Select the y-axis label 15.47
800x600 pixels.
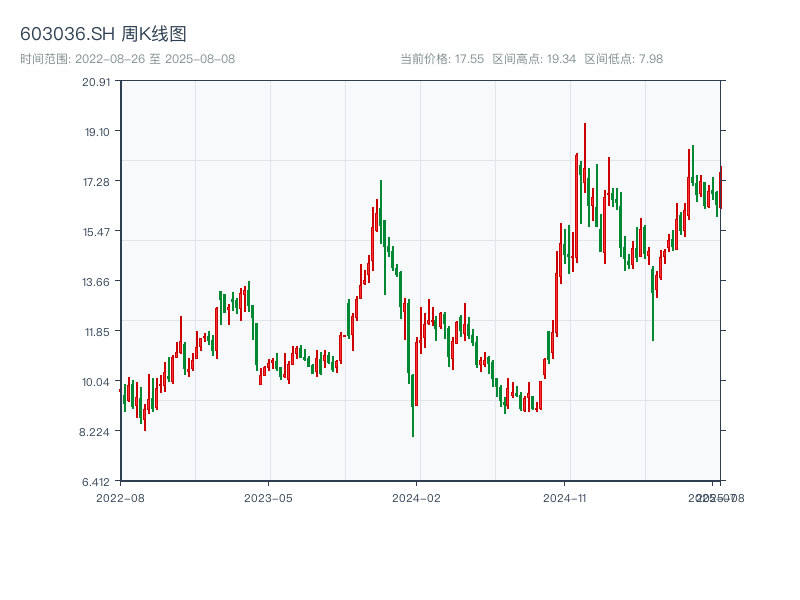tap(96, 232)
